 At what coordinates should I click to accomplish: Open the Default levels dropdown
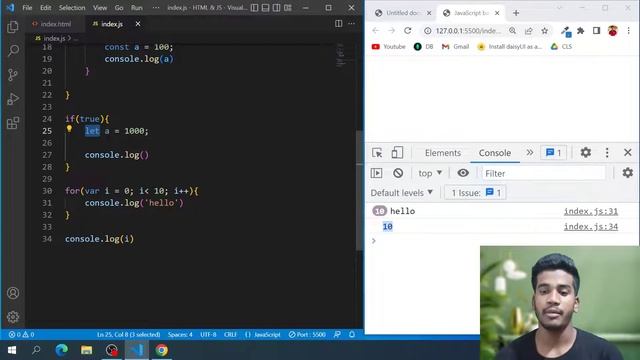pos(402,193)
